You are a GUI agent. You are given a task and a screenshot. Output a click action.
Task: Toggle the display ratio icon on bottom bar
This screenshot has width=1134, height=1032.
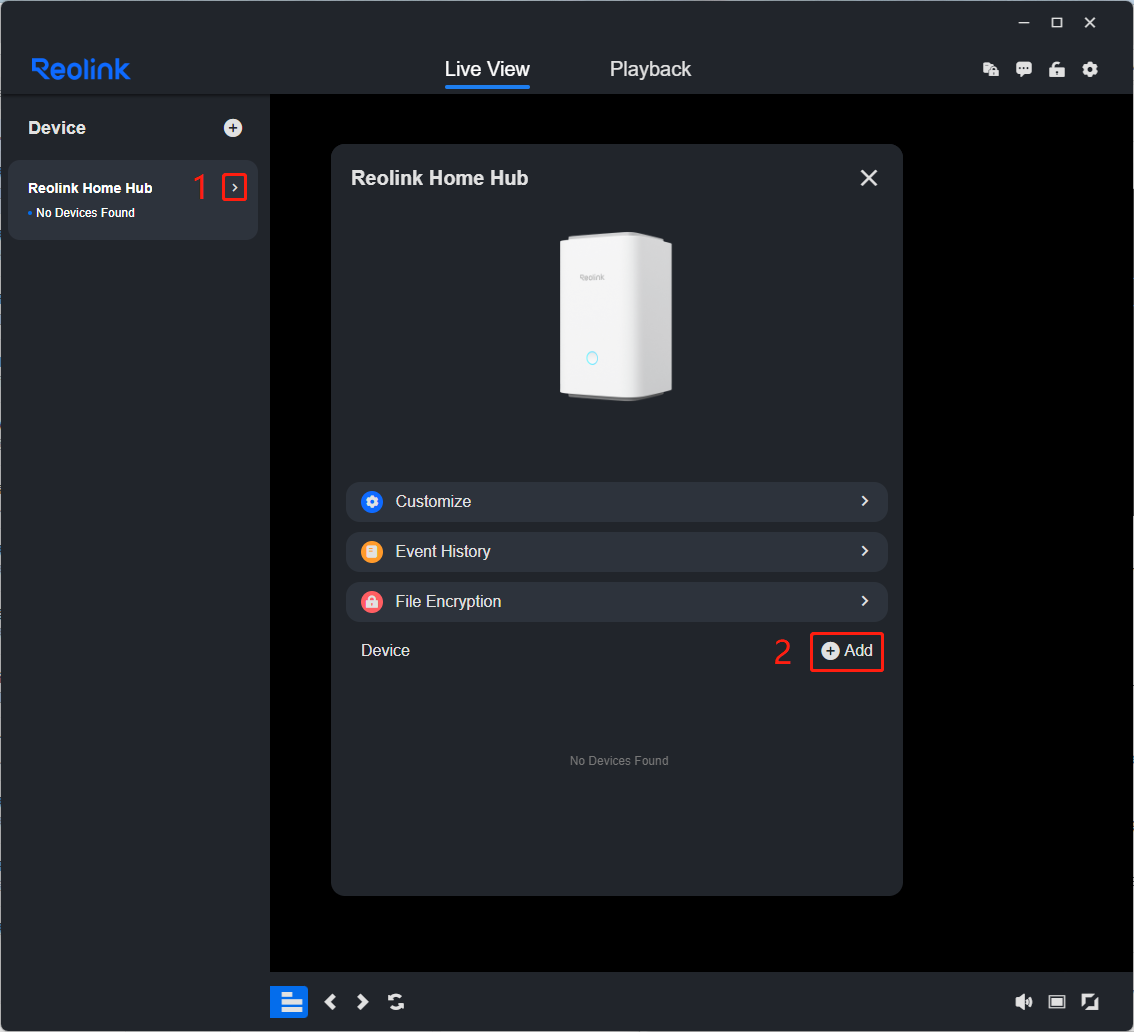point(1056,1001)
